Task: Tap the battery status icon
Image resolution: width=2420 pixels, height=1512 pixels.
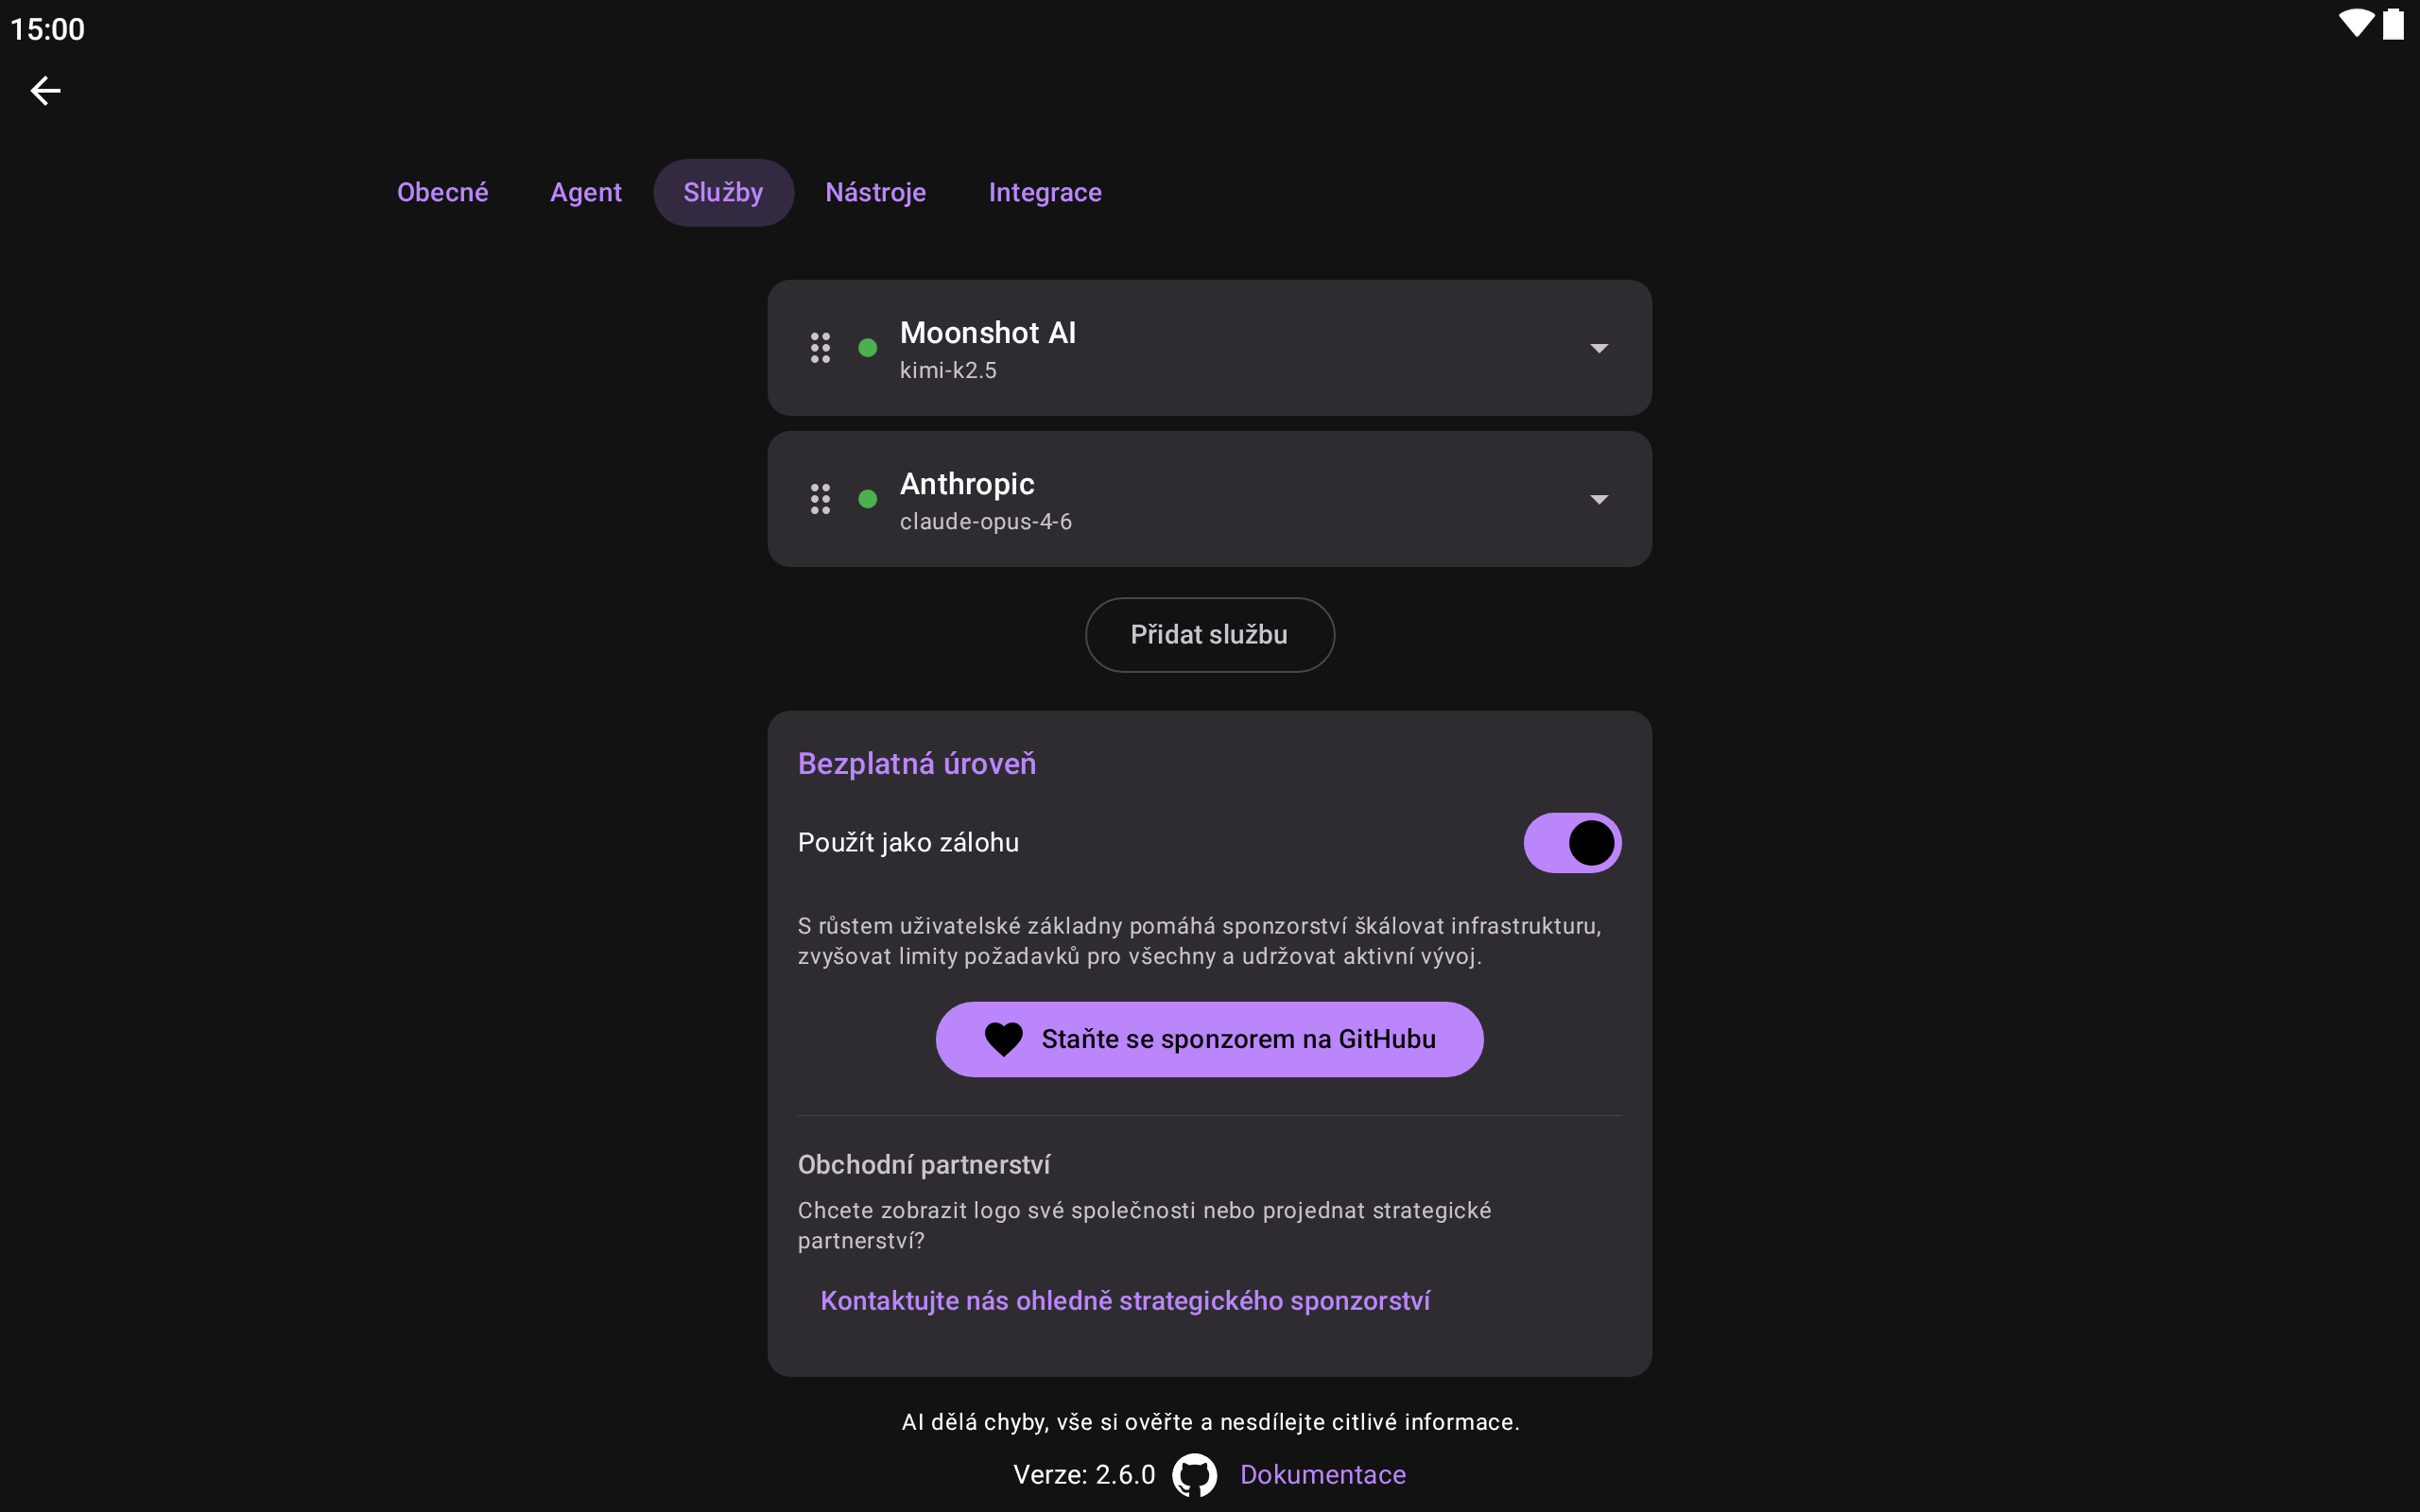Action: pos(2393,24)
